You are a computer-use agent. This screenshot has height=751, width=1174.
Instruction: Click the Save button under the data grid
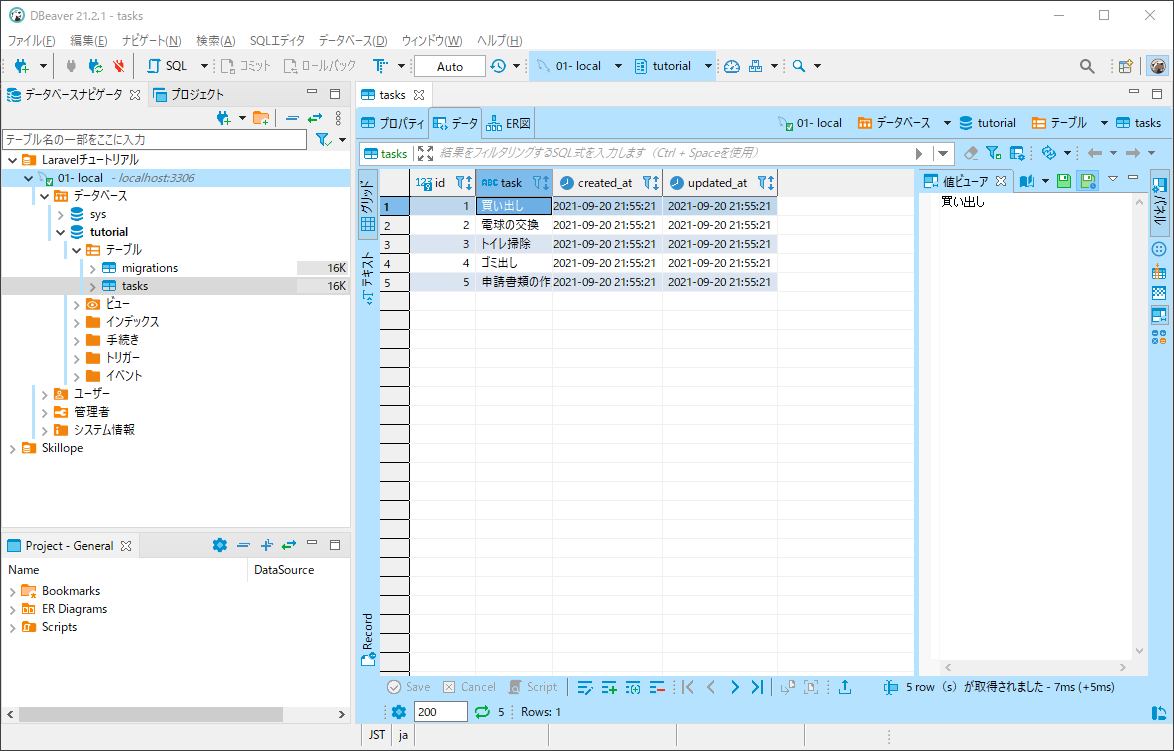click(x=408, y=687)
